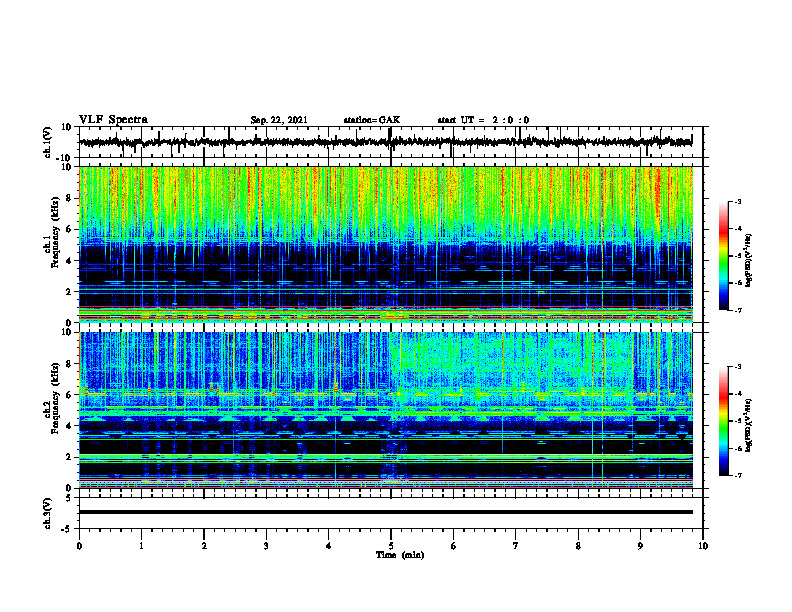Image resolution: width=792 pixels, height=612 pixels.
Task: Click the ch.1 voltage waveform trace
Action: [x=385, y=142]
